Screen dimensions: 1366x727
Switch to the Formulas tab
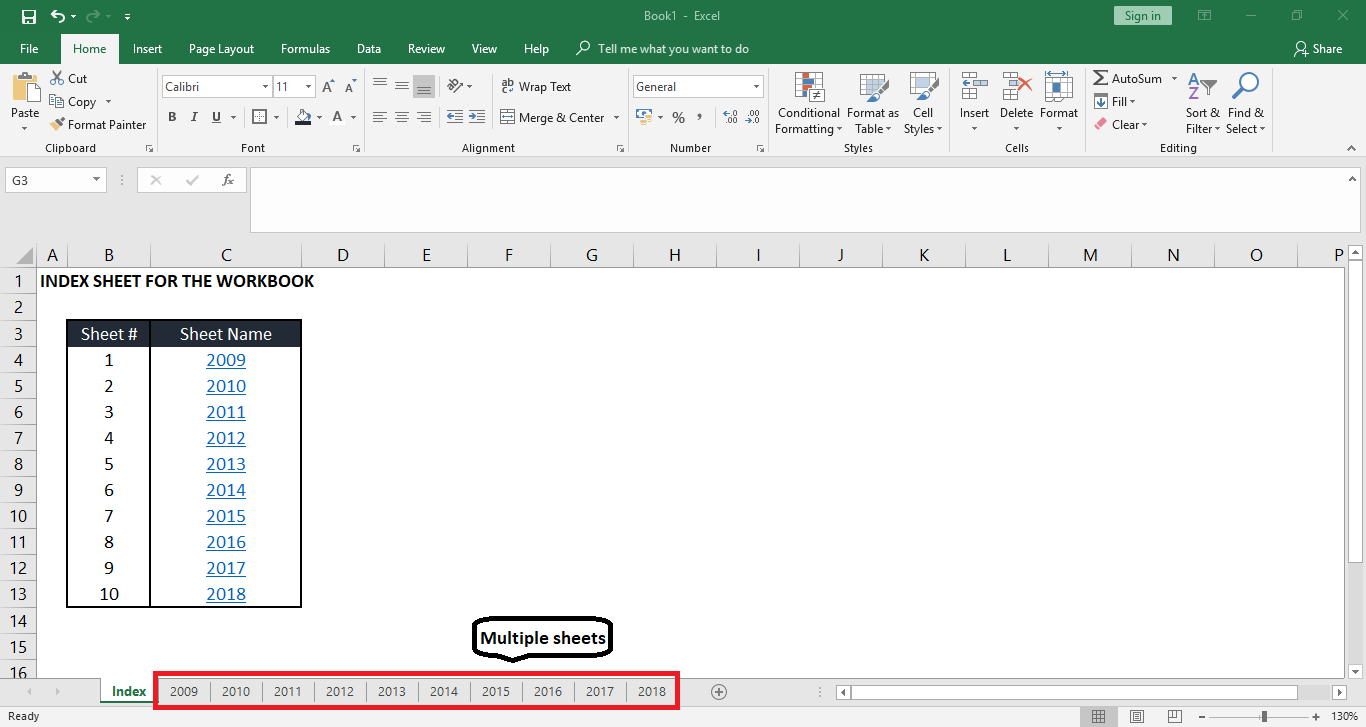click(305, 49)
